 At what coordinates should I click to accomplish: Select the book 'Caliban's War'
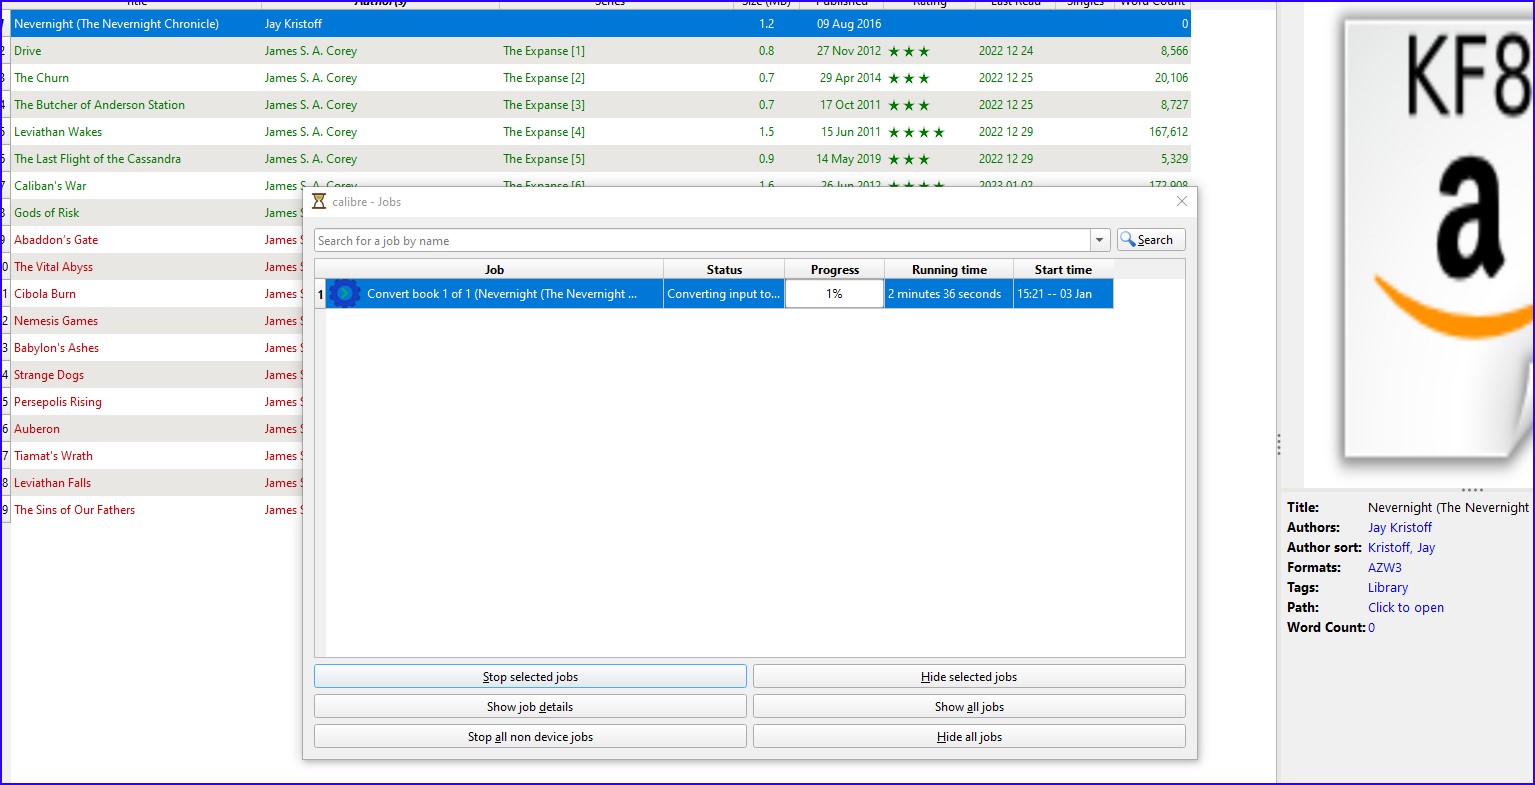click(x=50, y=186)
